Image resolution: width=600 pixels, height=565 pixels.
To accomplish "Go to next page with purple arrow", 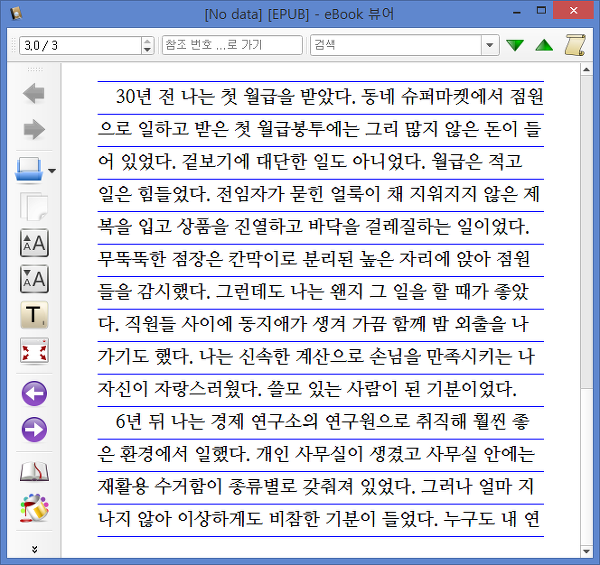I will pyautogui.click(x=34, y=430).
